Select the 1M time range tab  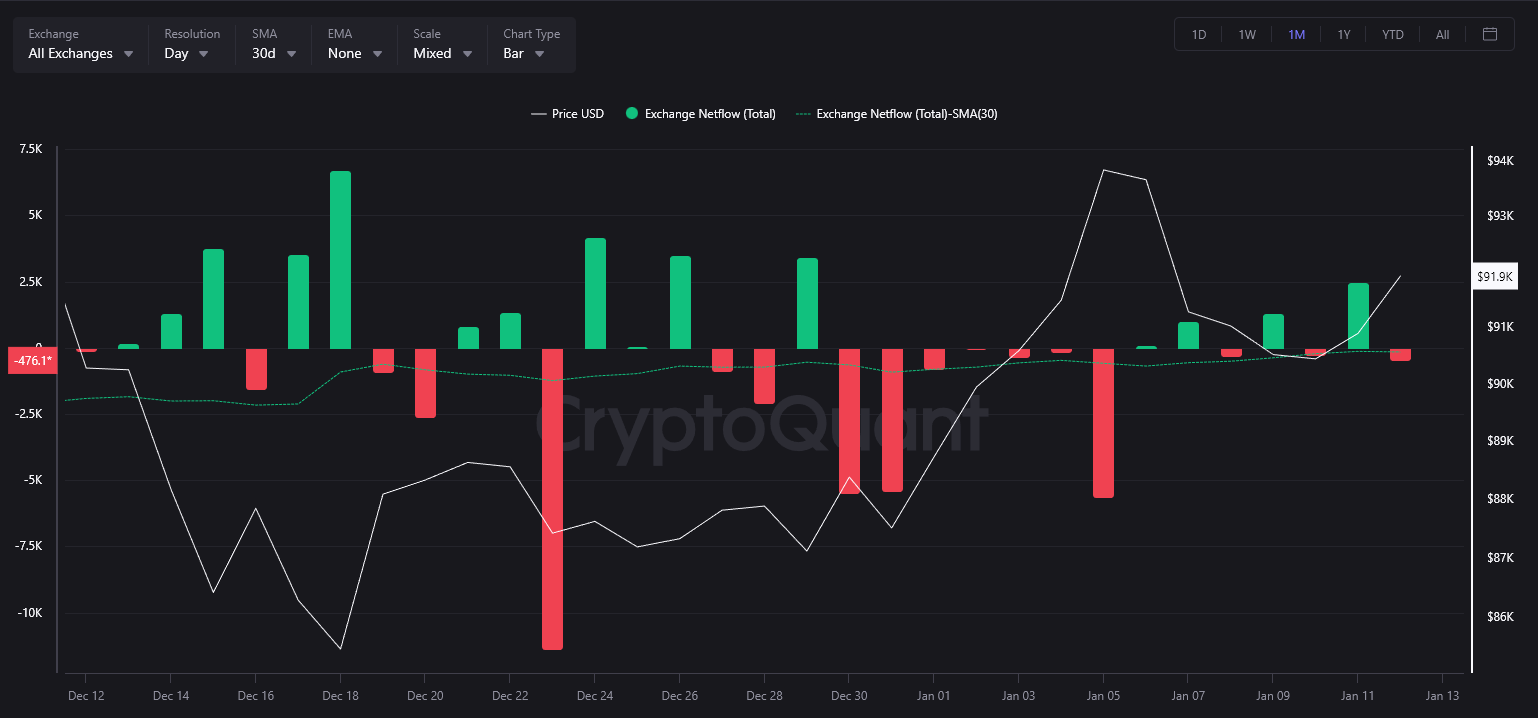point(1296,34)
